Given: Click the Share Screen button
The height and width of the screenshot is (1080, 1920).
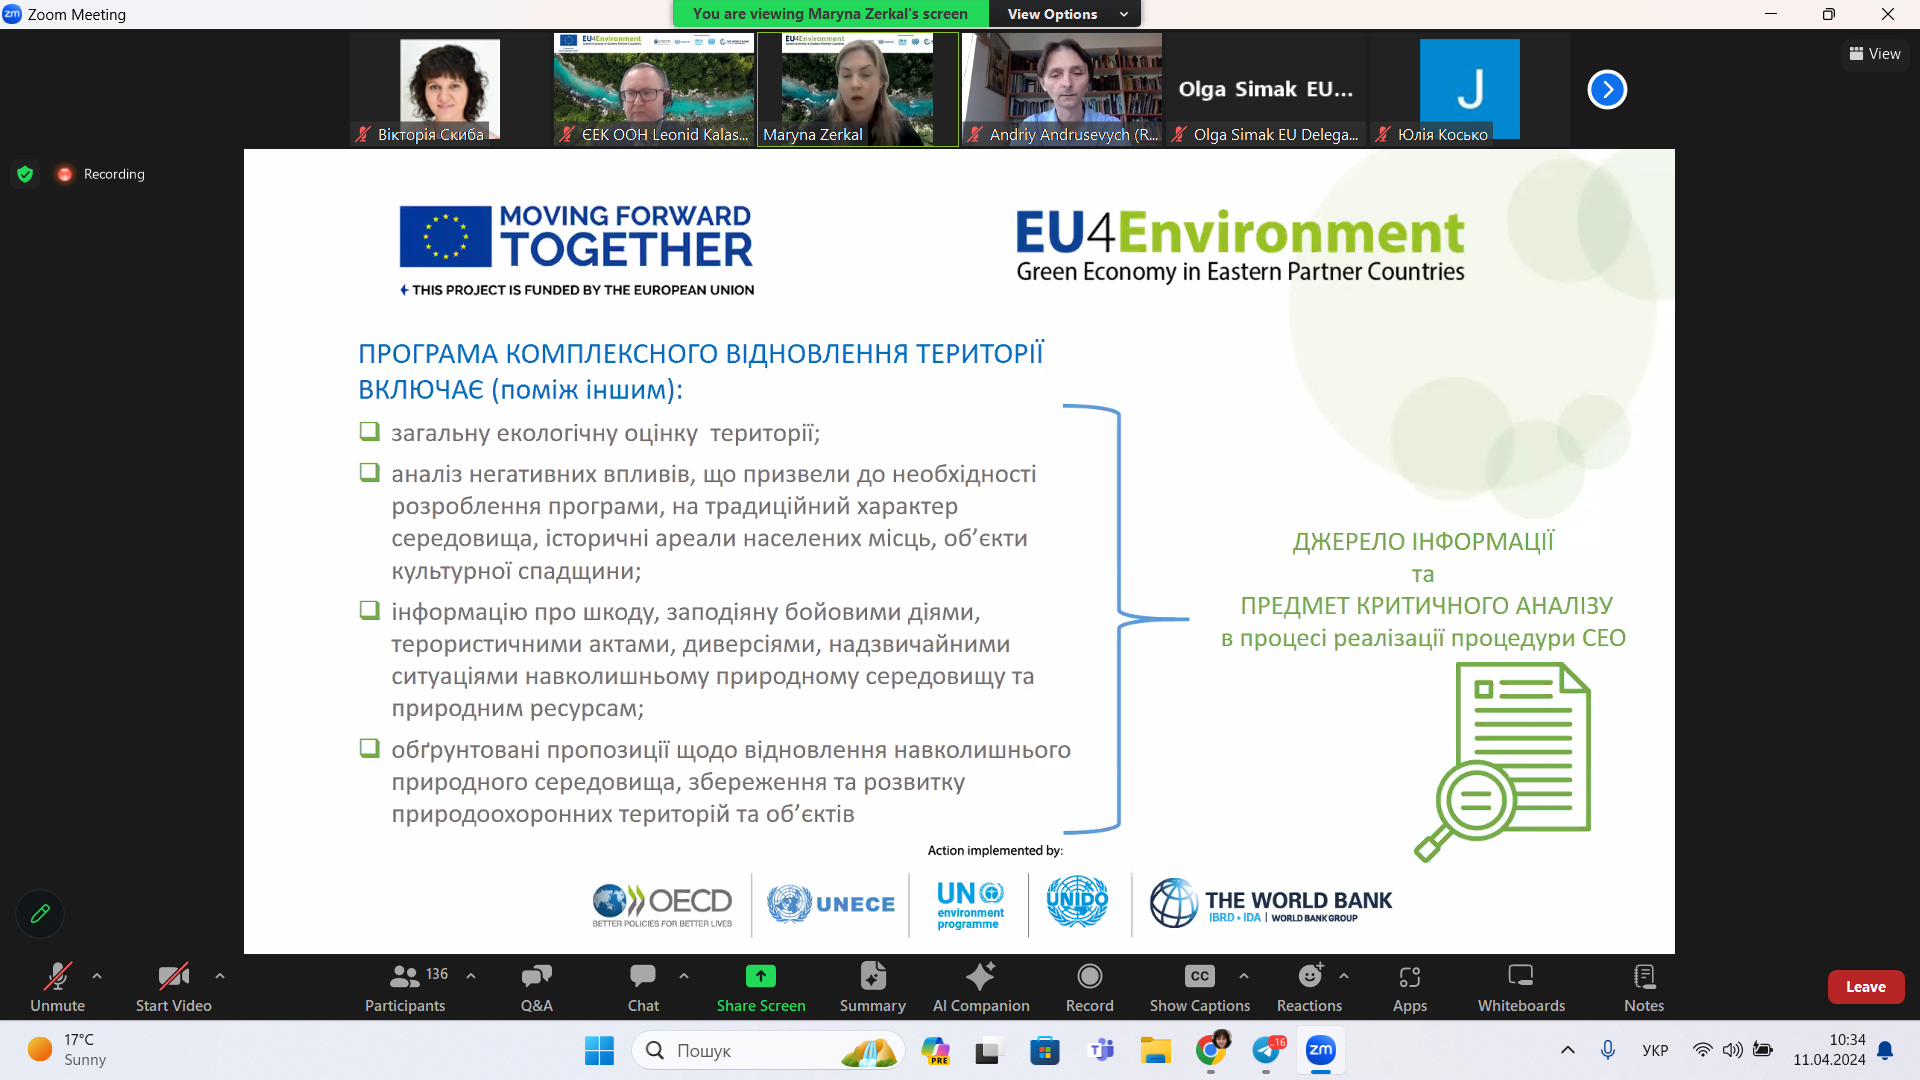Looking at the screenshot, I should pos(760,986).
